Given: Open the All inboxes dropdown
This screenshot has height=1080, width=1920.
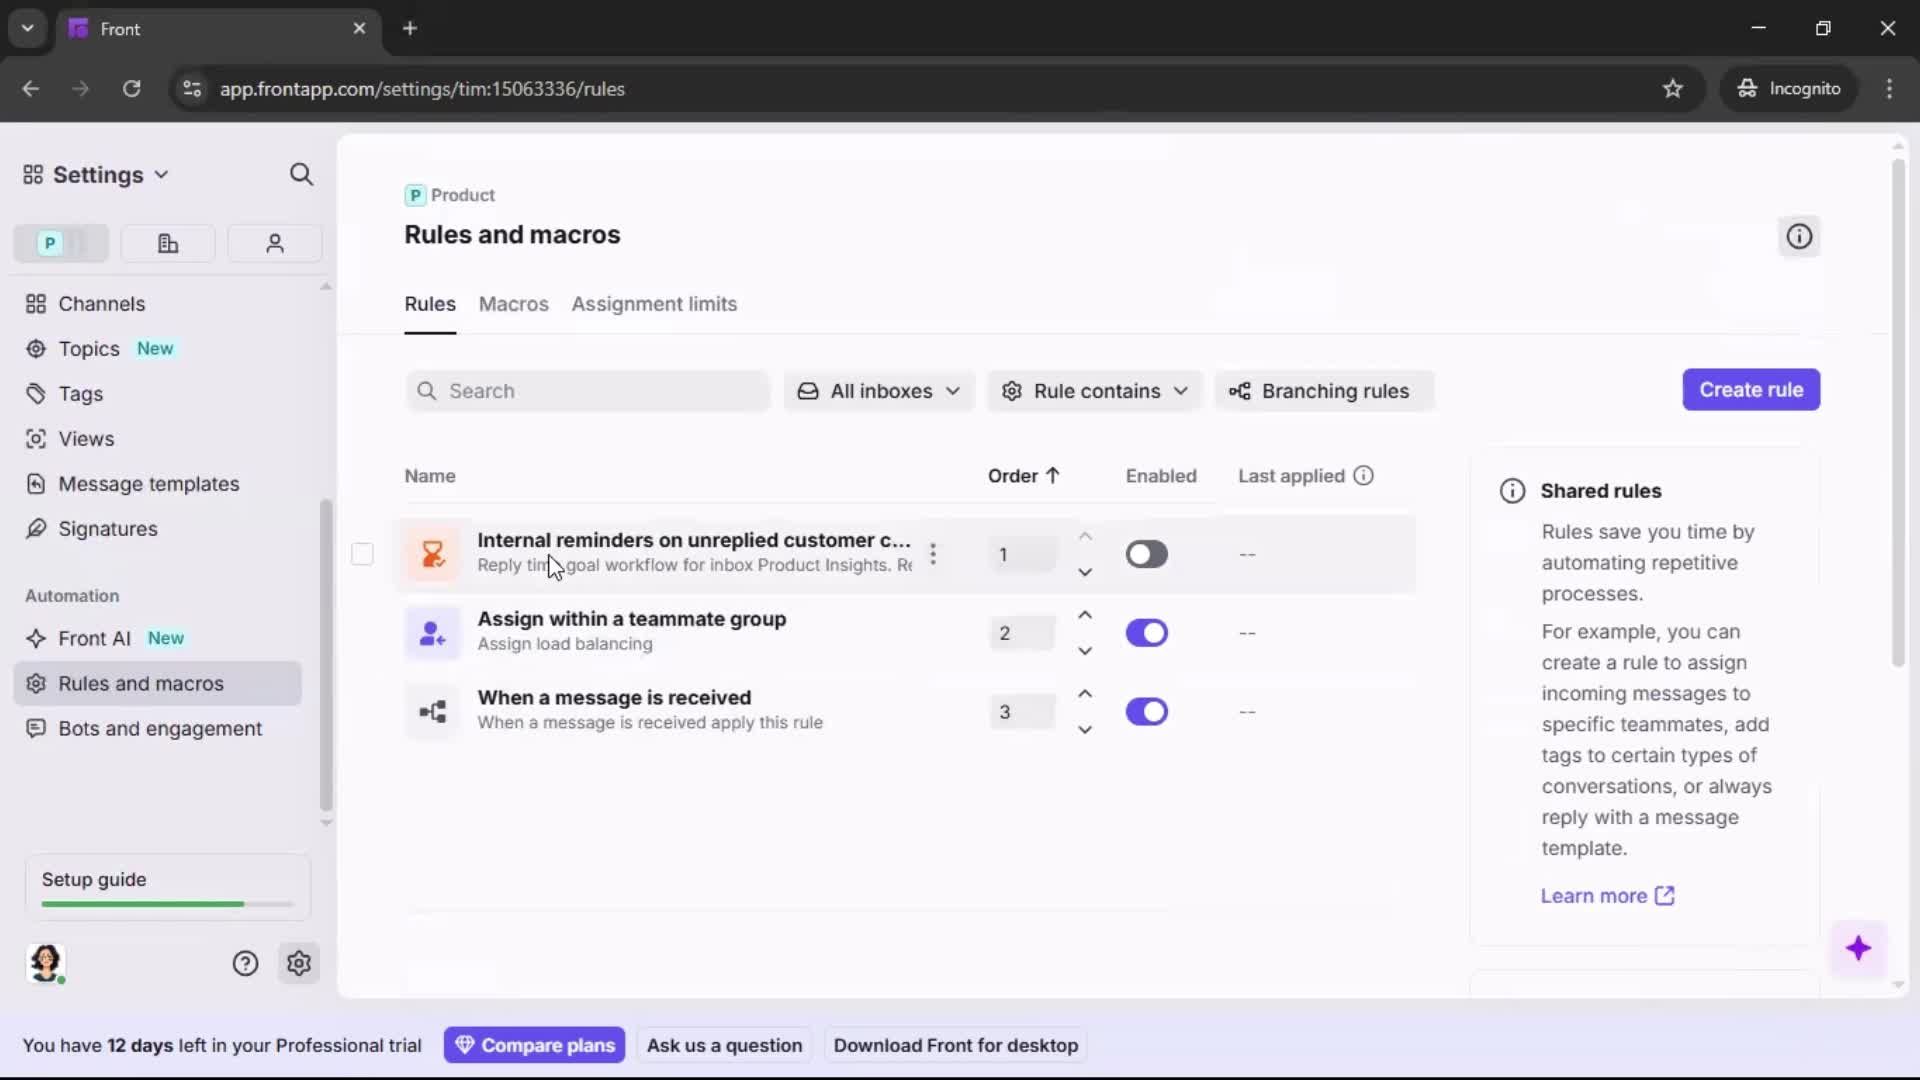Looking at the screenshot, I should point(878,391).
